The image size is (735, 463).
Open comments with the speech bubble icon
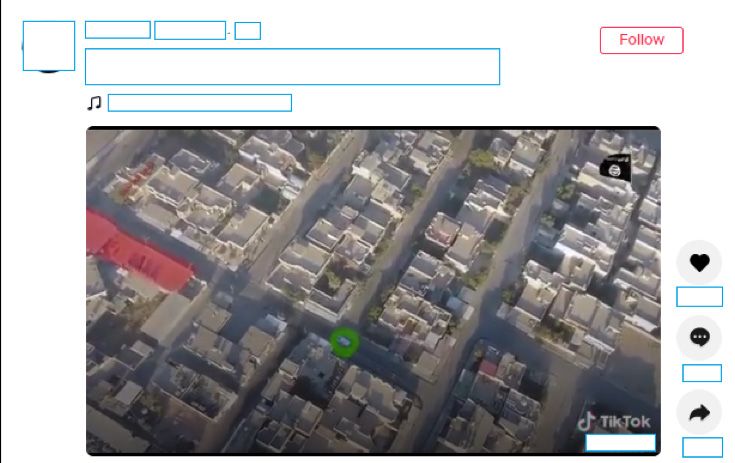point(699,337)
